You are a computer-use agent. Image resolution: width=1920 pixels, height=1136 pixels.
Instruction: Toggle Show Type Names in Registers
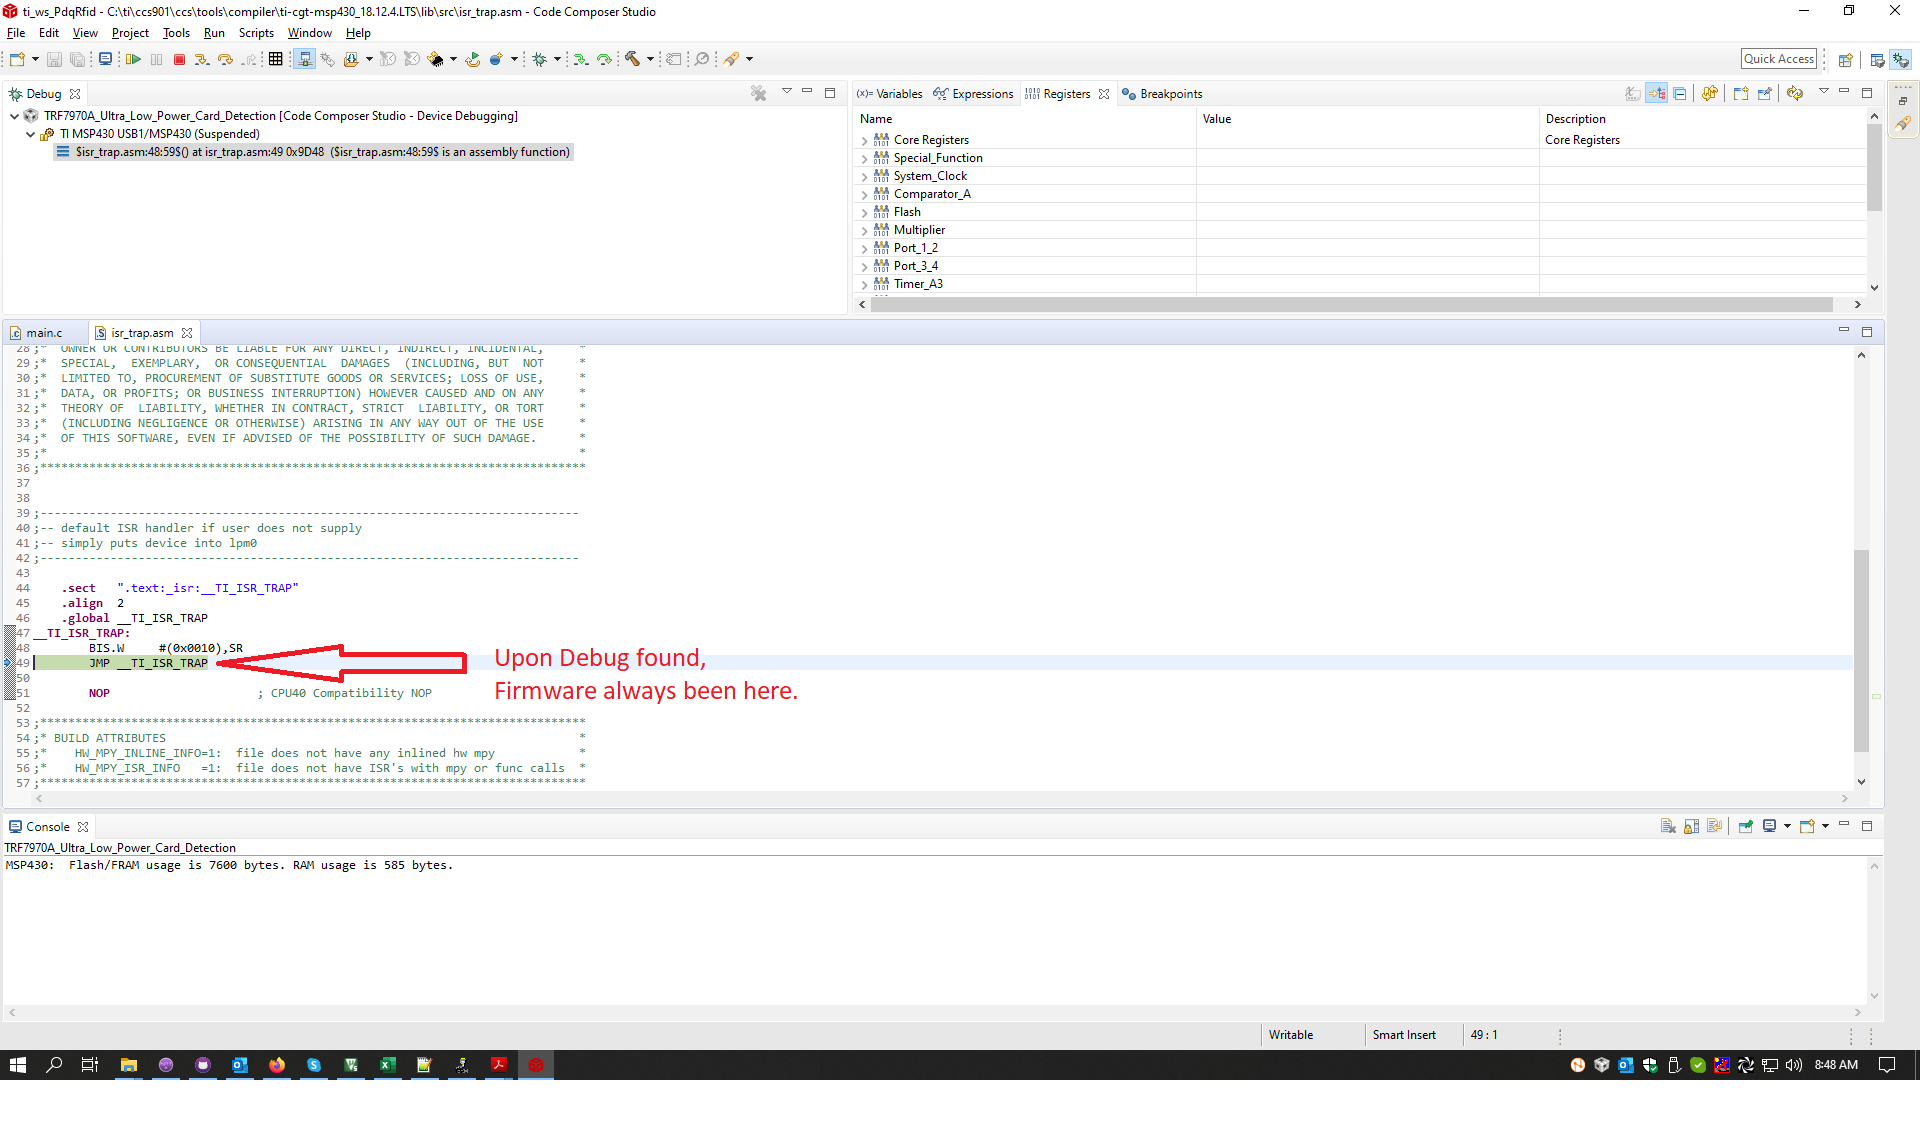pos(1633,94)
